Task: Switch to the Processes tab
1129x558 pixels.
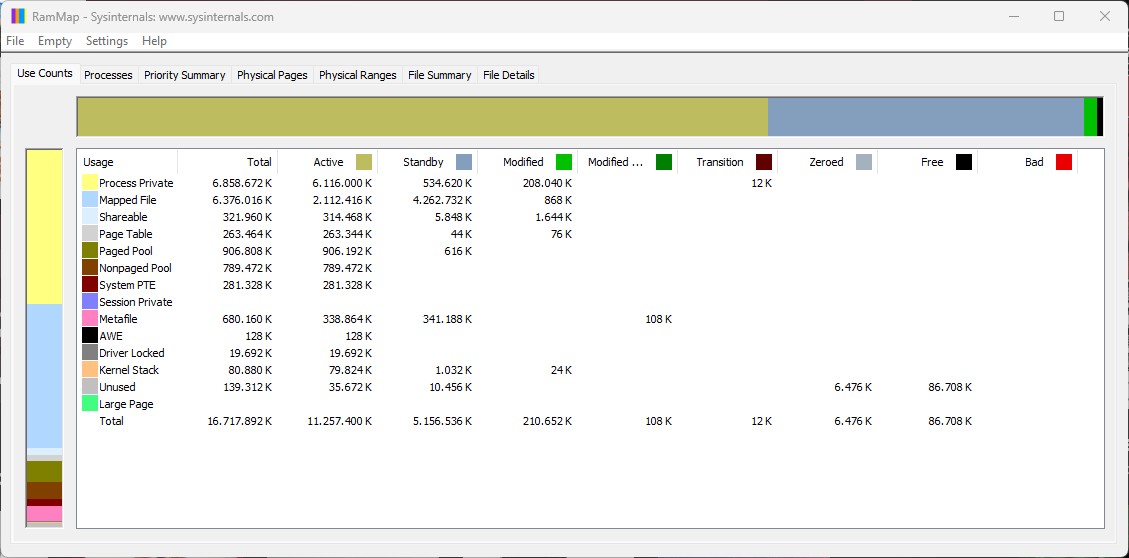Action: pyautogui.click(x=108, y=75)
